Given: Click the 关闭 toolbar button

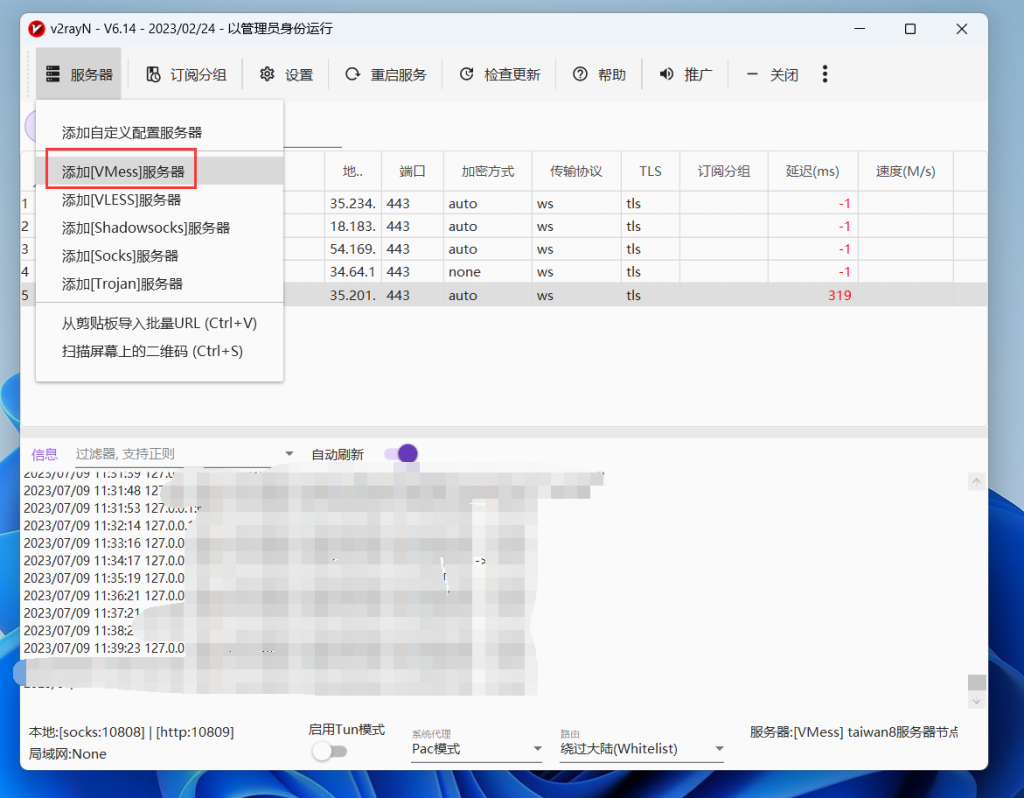Looking at the screenshot, I should click(772, 74).
